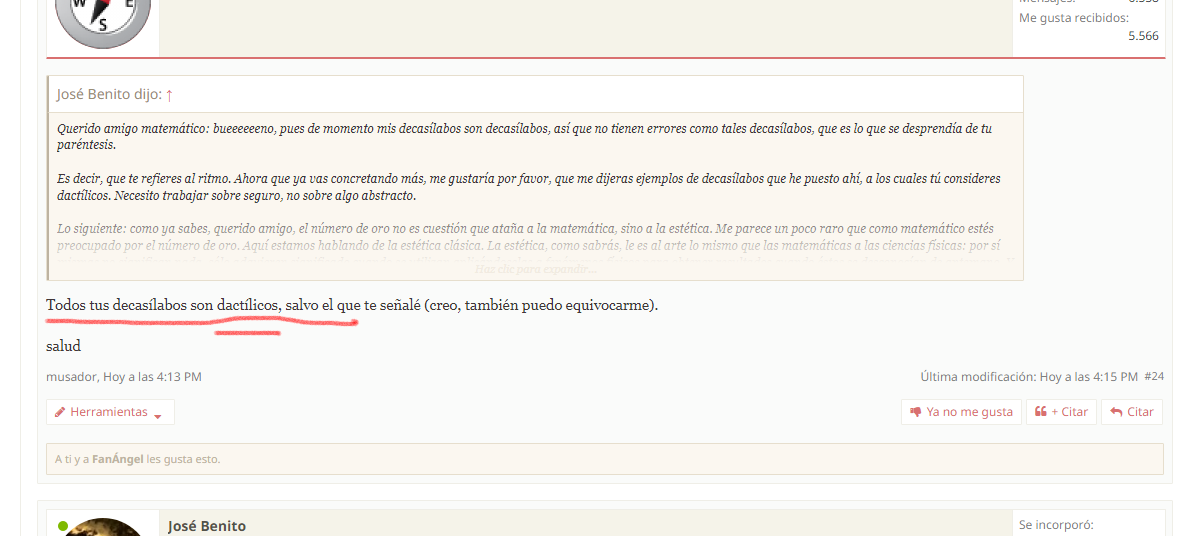Expand quote via Haz clic para expandir
This screenshot has width=1188, height=536.
pyautogui.click(x=535, y=269)
